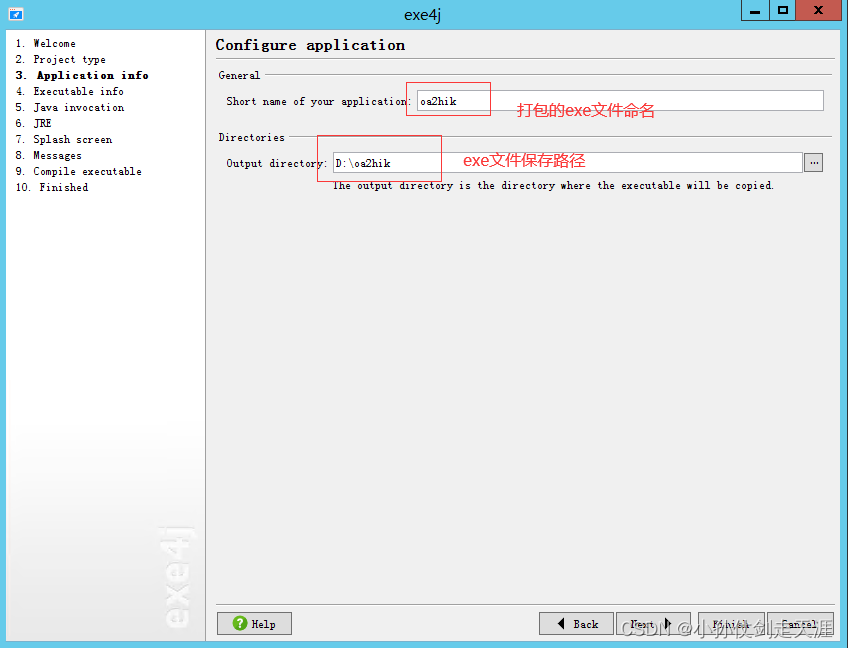Minimize the exe4j window
Screen dimensions: 848x648
(x=755, y=10)
